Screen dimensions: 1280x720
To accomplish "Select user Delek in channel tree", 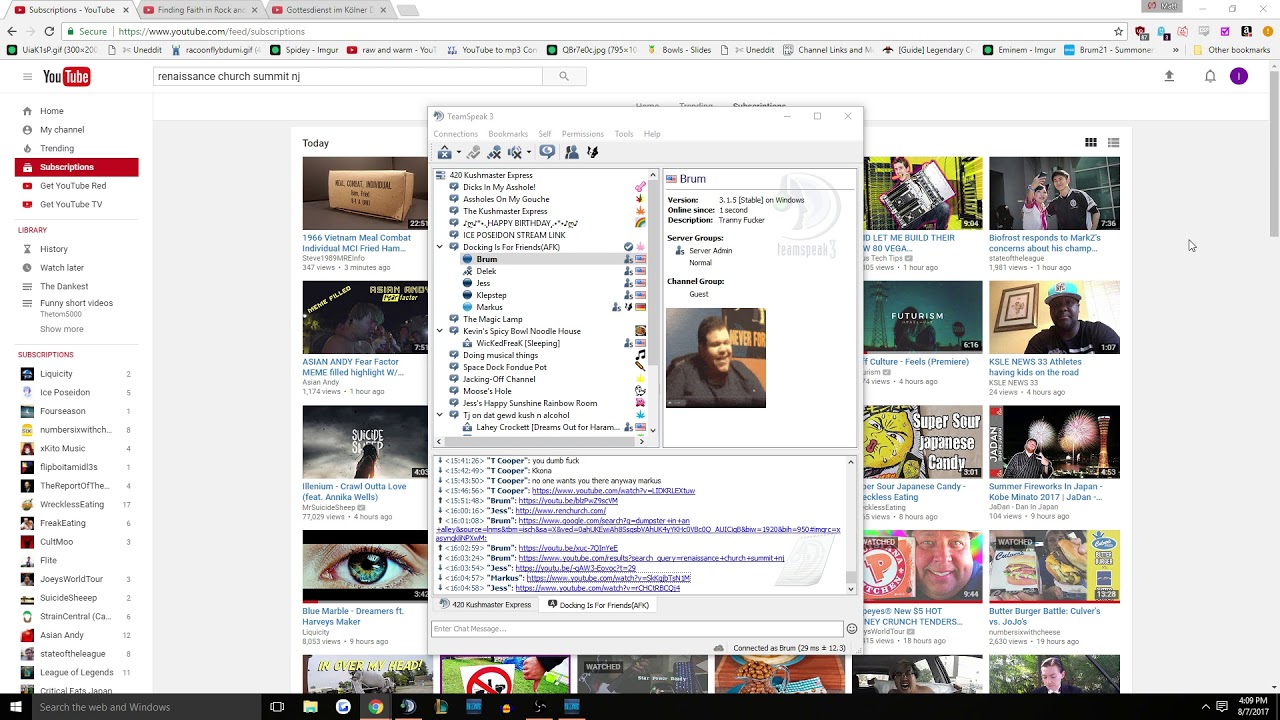I will click(486, 271).
